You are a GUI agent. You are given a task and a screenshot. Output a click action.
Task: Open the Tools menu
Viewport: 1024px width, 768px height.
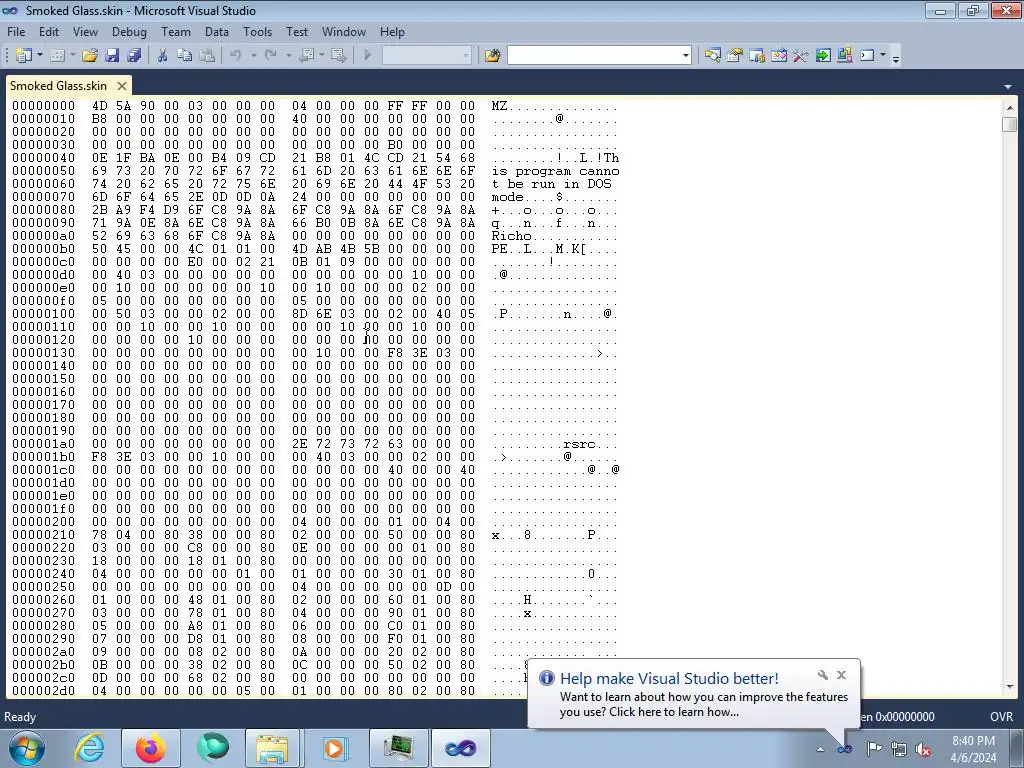pyautogui.click(x=257, y=31)
